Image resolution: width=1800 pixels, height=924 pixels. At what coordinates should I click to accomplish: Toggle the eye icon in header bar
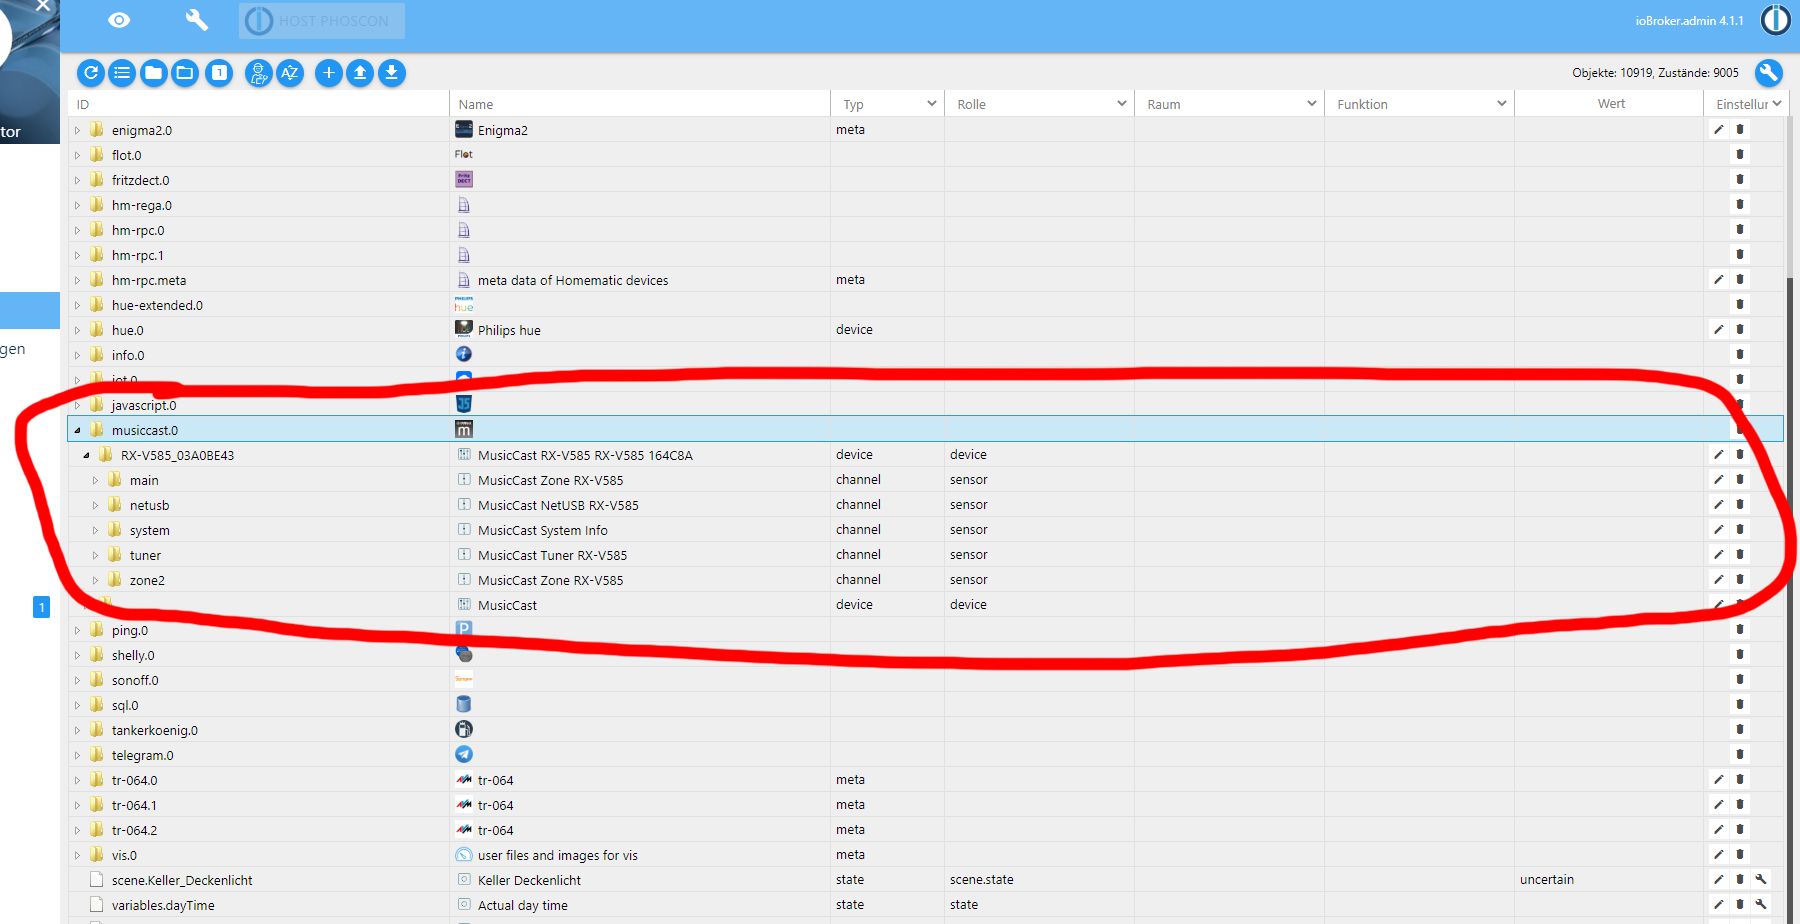119,20
